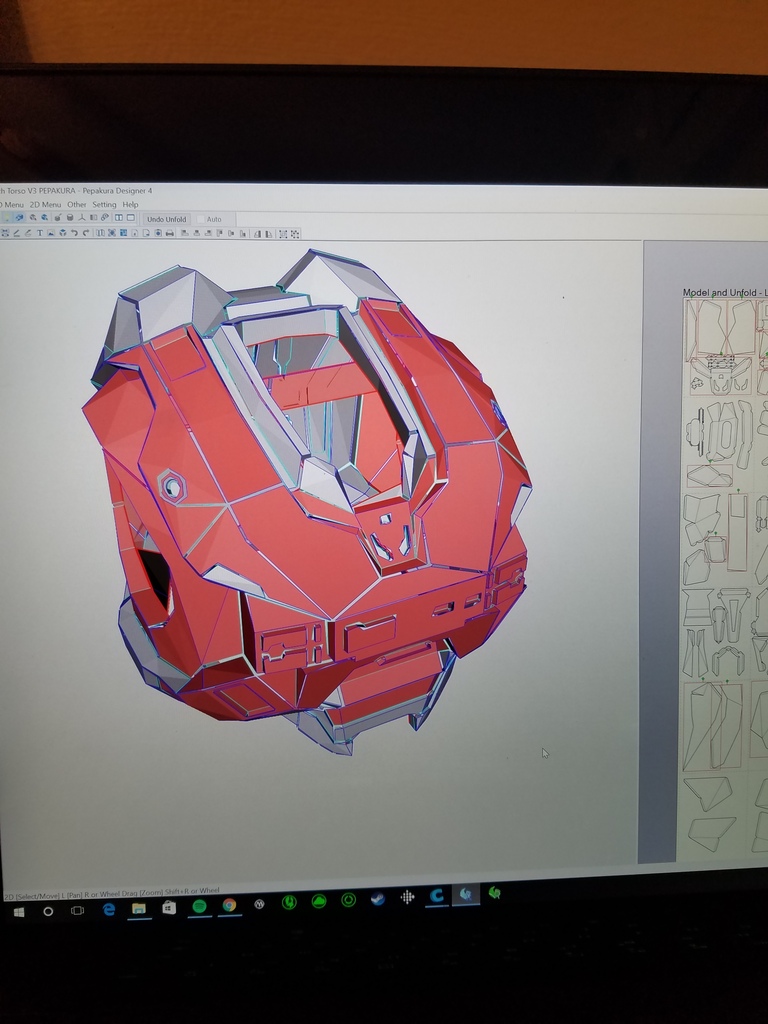Launch Microsoft Edge from taskbar
This screenshot has width=768, height=1024.
click(x=108, y=909)
